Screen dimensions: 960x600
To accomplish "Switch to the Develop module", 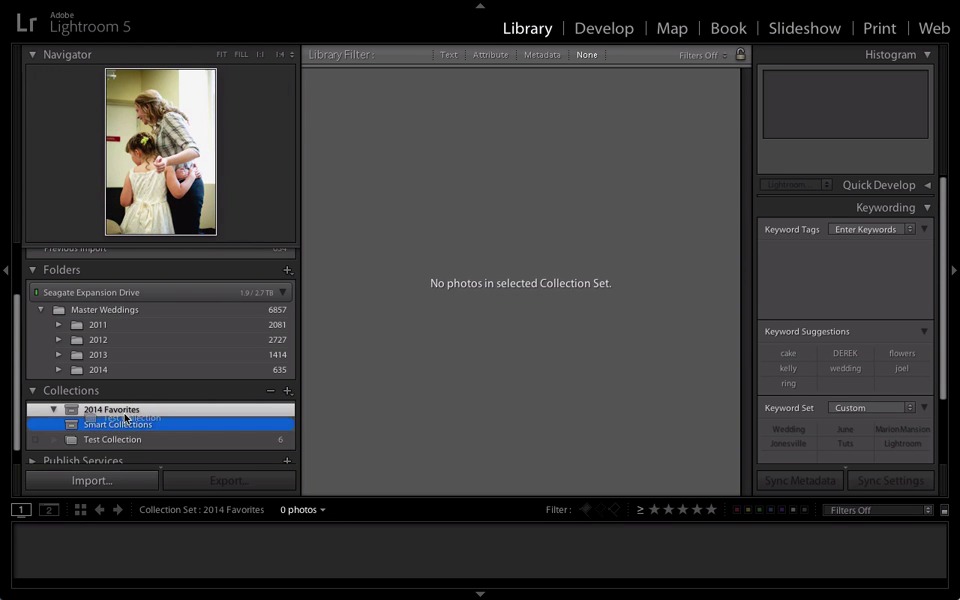I will click(x=604, y=28).
